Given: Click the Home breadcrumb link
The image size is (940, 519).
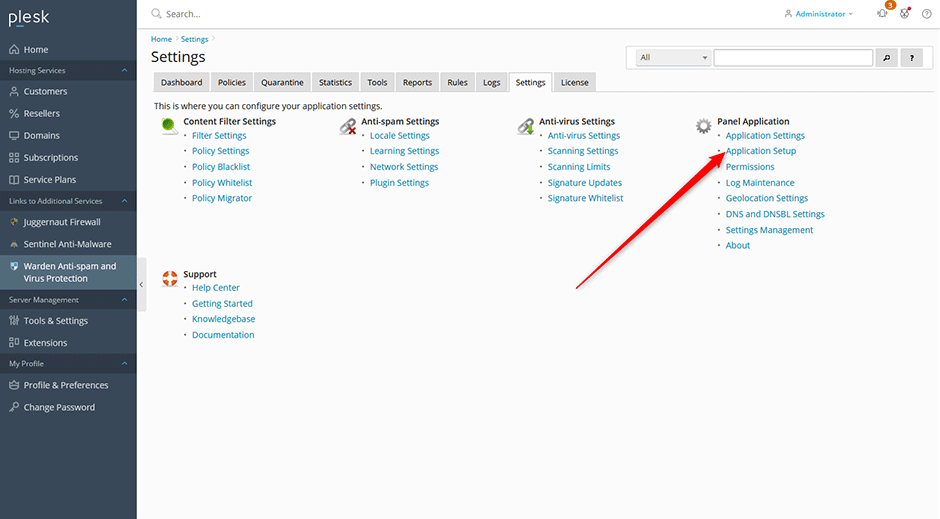Looking at the screenshot, I should pos(161,39).
